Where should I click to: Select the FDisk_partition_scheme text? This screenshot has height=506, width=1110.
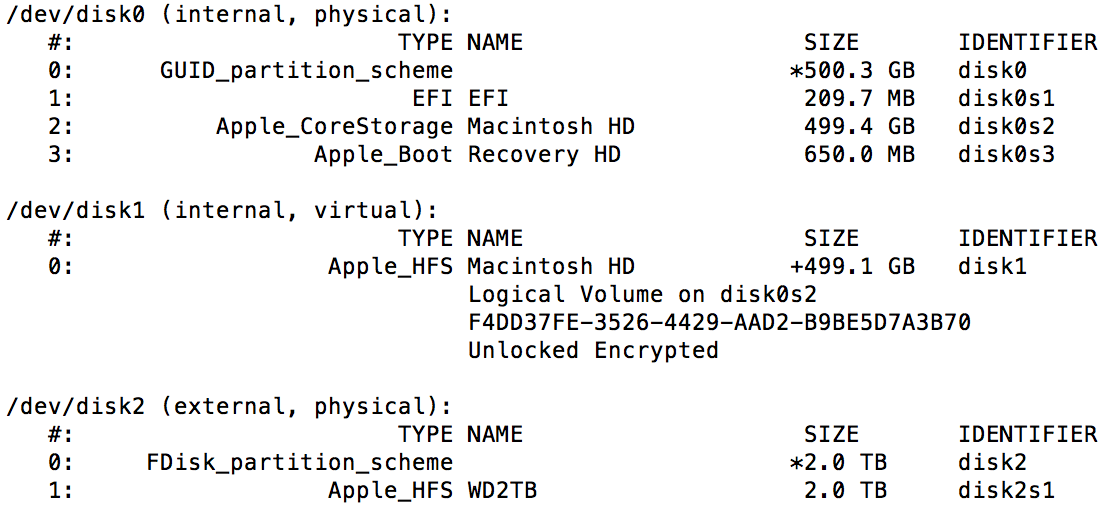click(x=299, y=463)
